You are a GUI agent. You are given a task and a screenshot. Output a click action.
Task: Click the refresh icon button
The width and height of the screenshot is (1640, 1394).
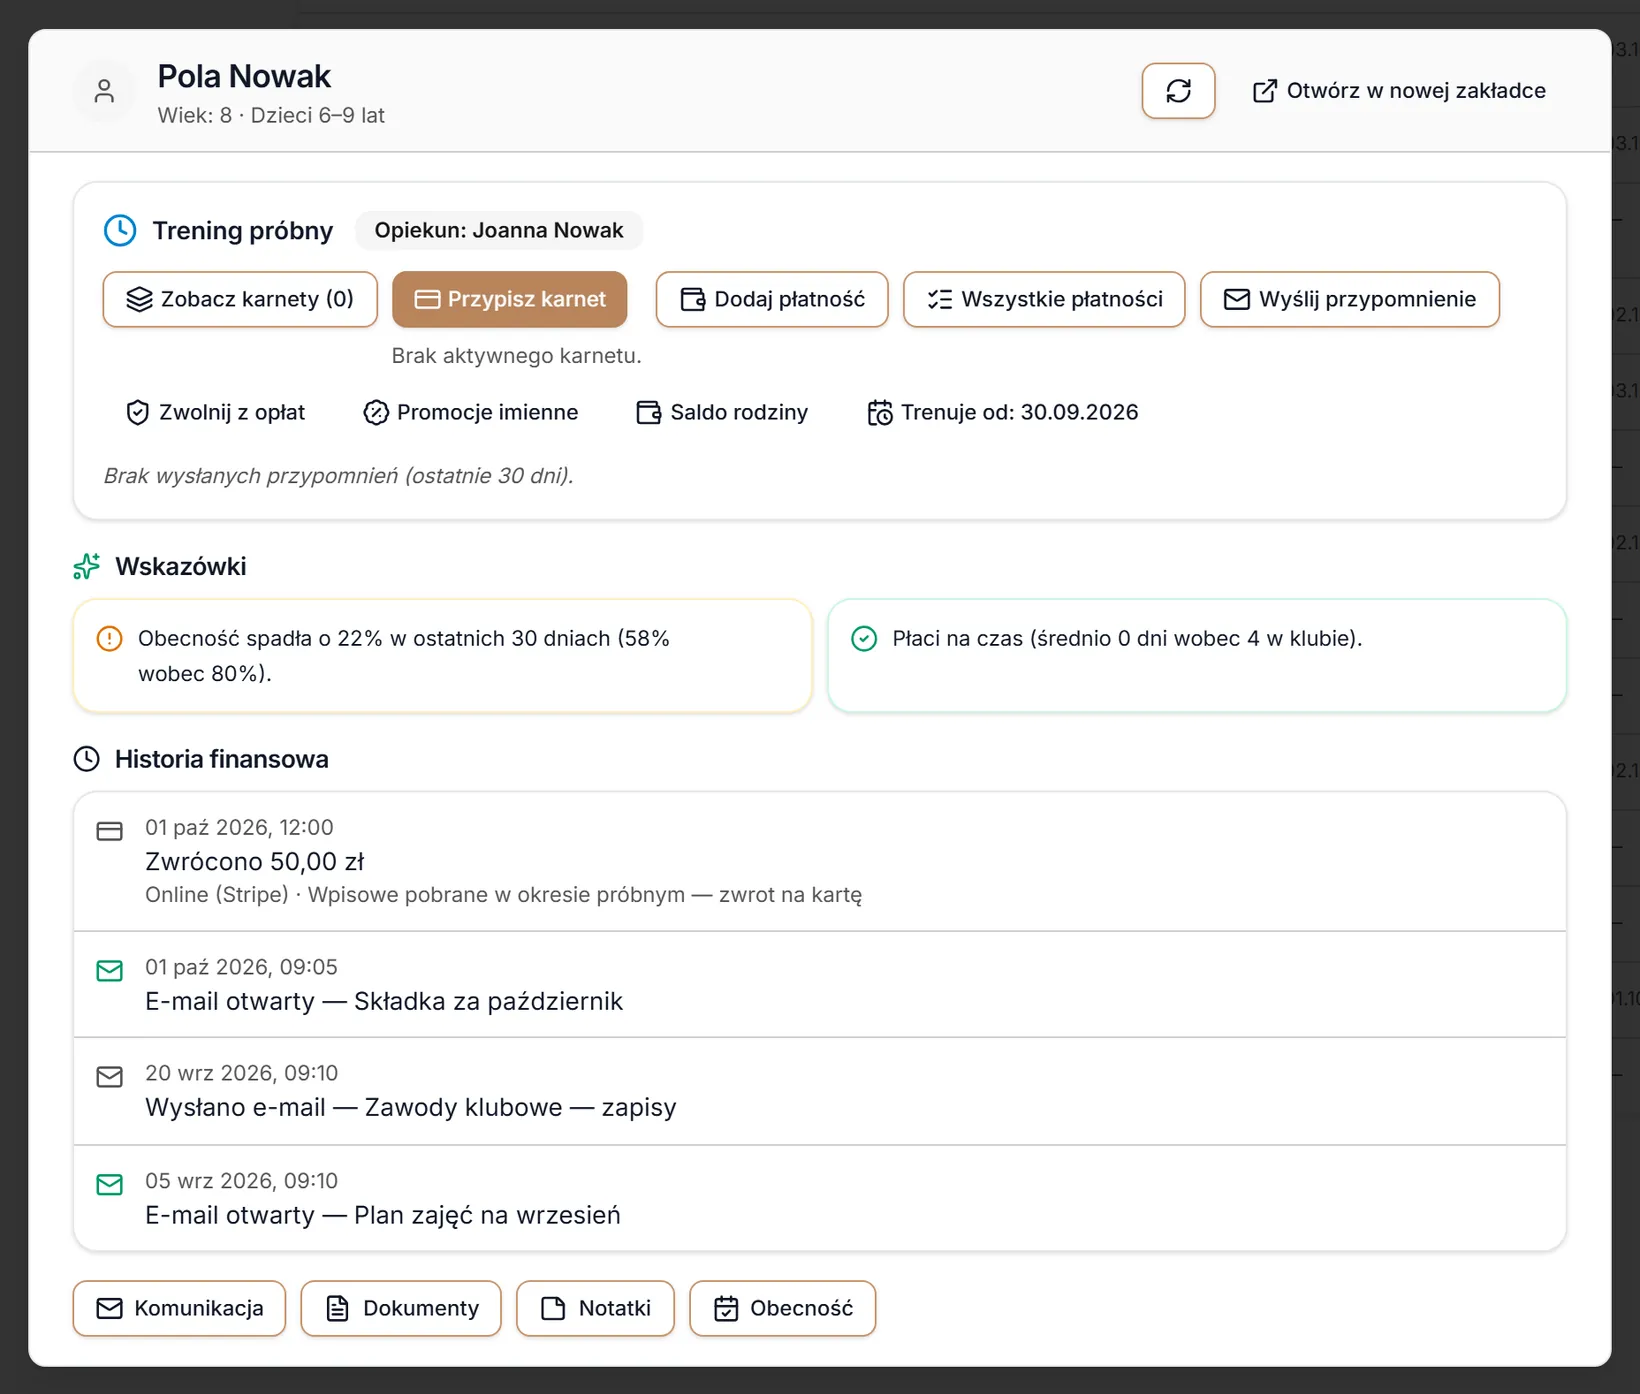pos(1178,91)
